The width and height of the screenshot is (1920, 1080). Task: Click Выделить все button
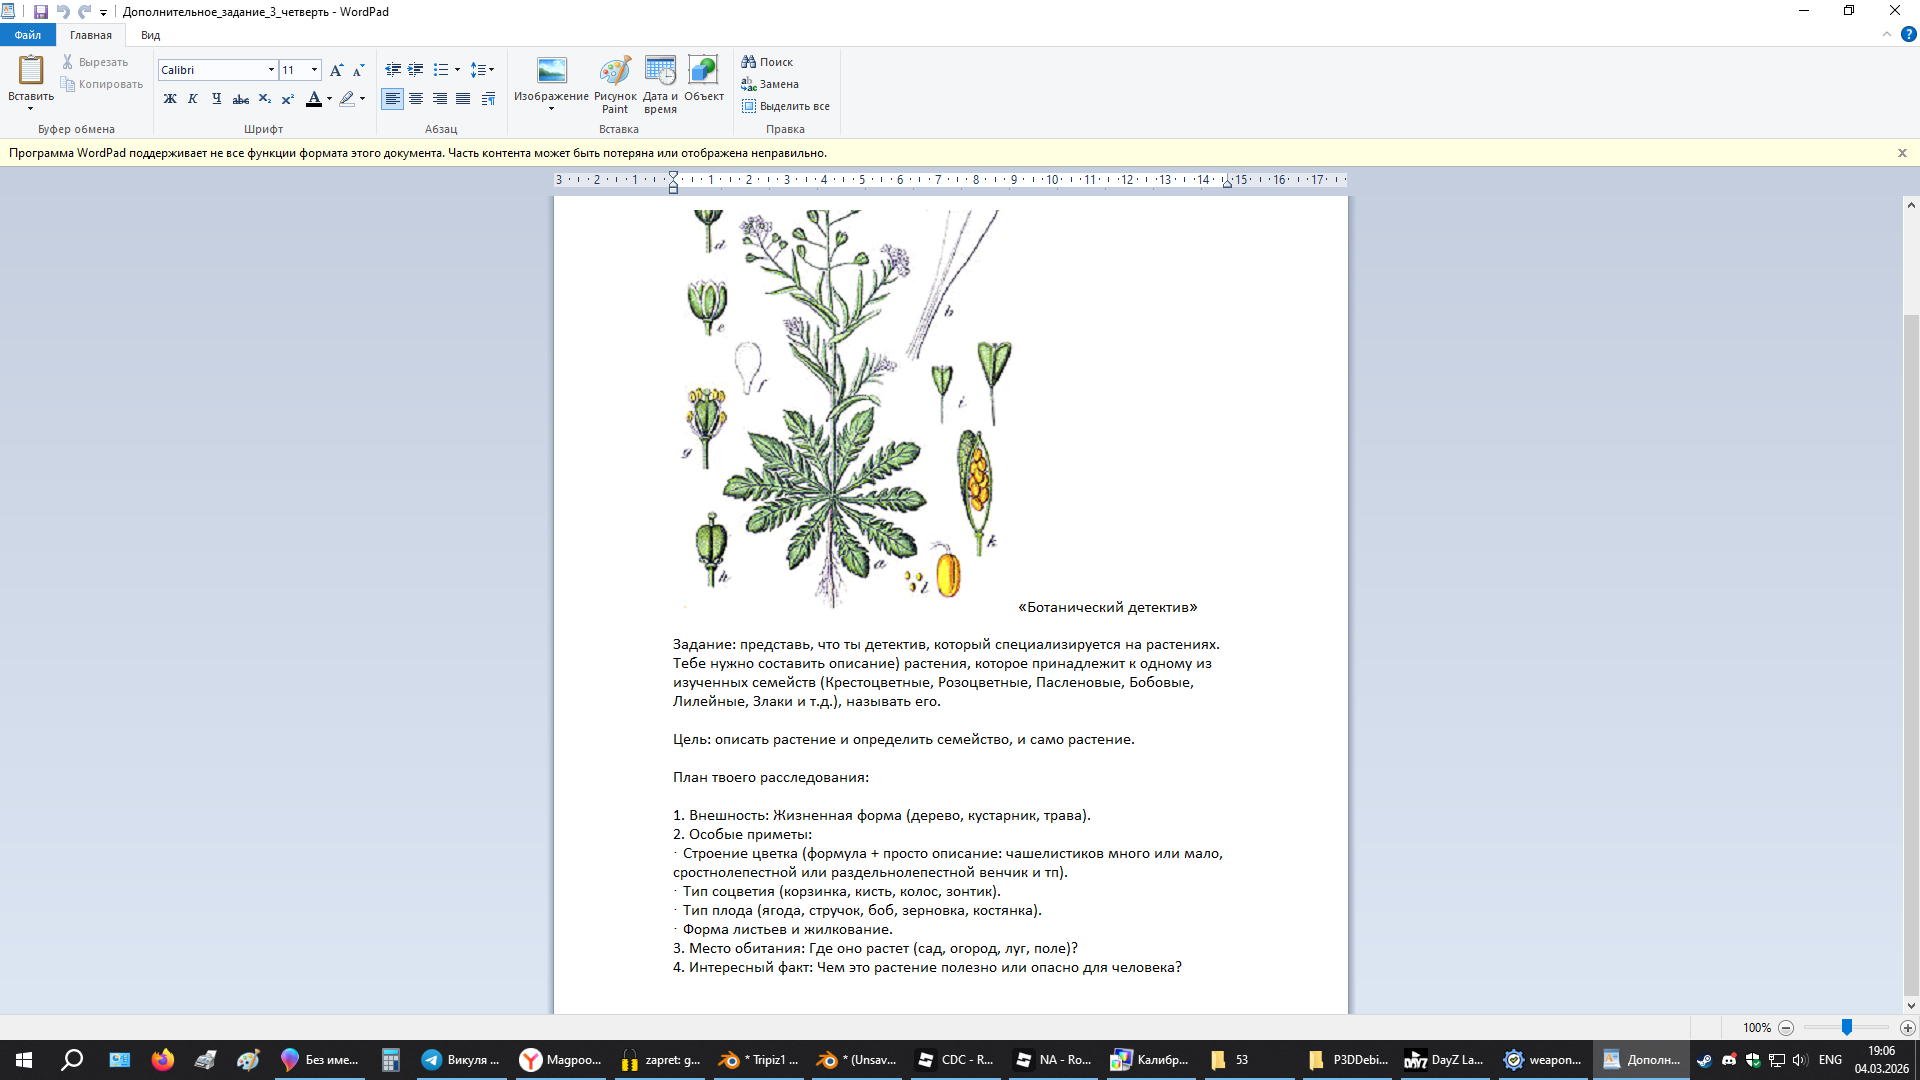(x=786, y=106)
